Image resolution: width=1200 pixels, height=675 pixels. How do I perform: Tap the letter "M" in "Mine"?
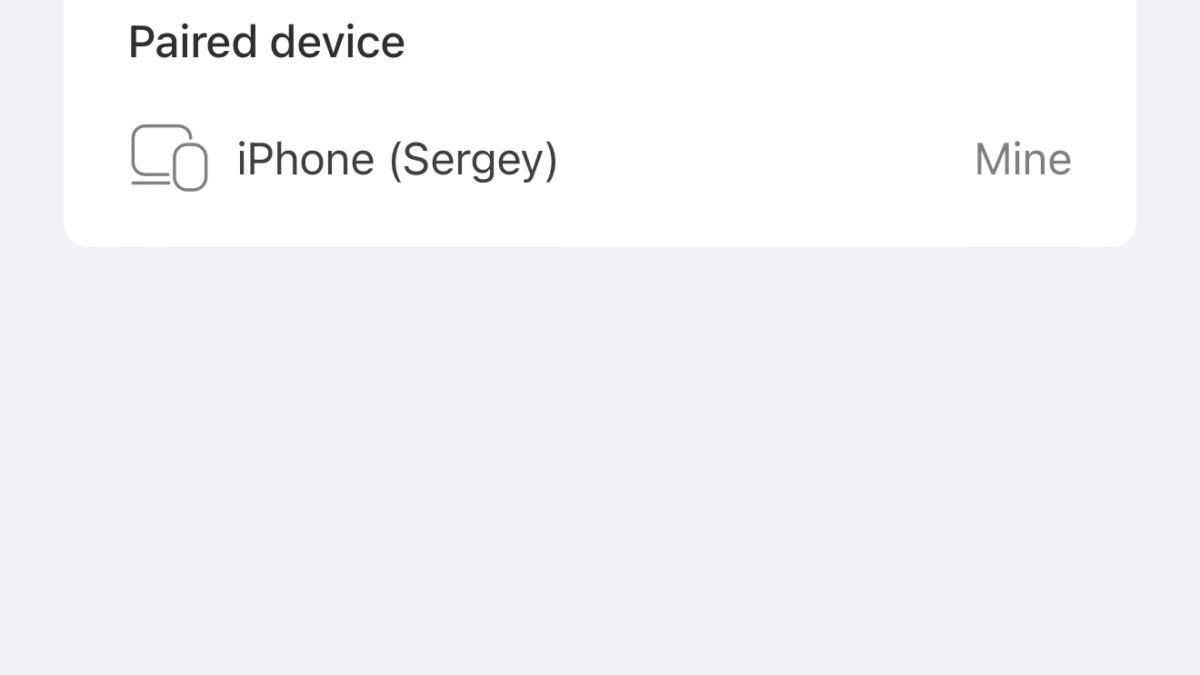992,159
